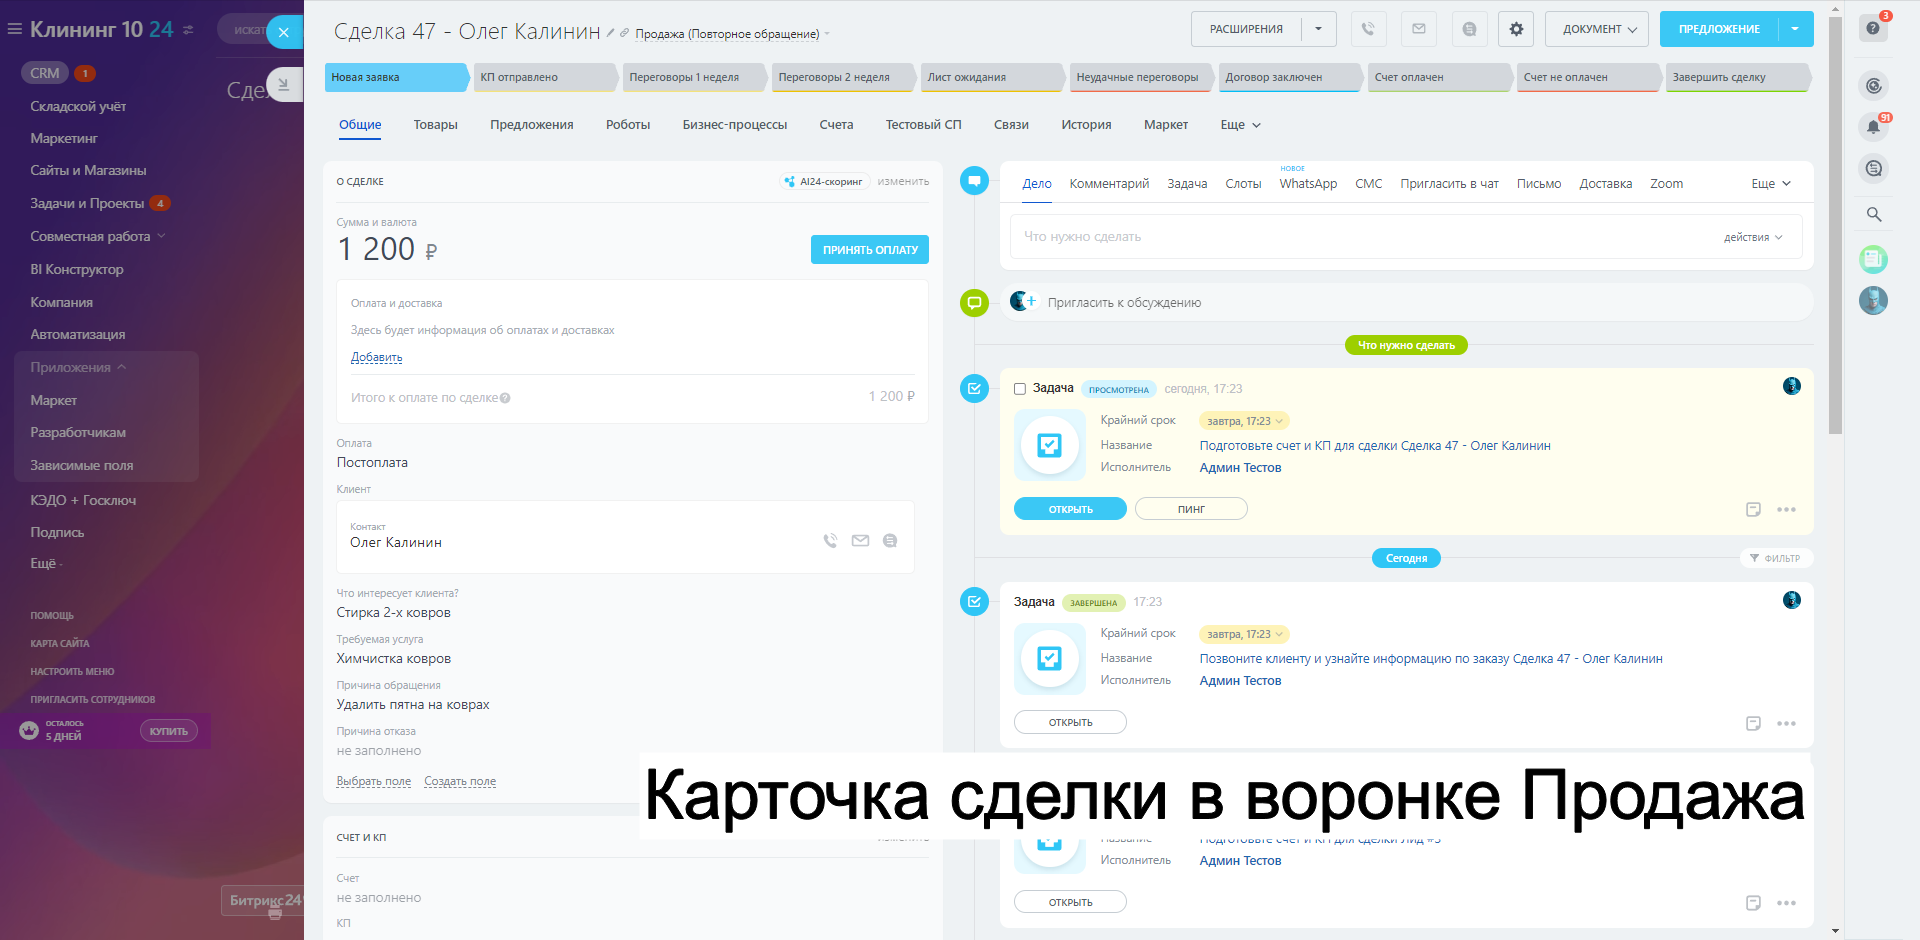The width and height of the screenshot is (1920, 940).
Task: Click the Завершить сделку stage
Action: tap(1738, 77)
